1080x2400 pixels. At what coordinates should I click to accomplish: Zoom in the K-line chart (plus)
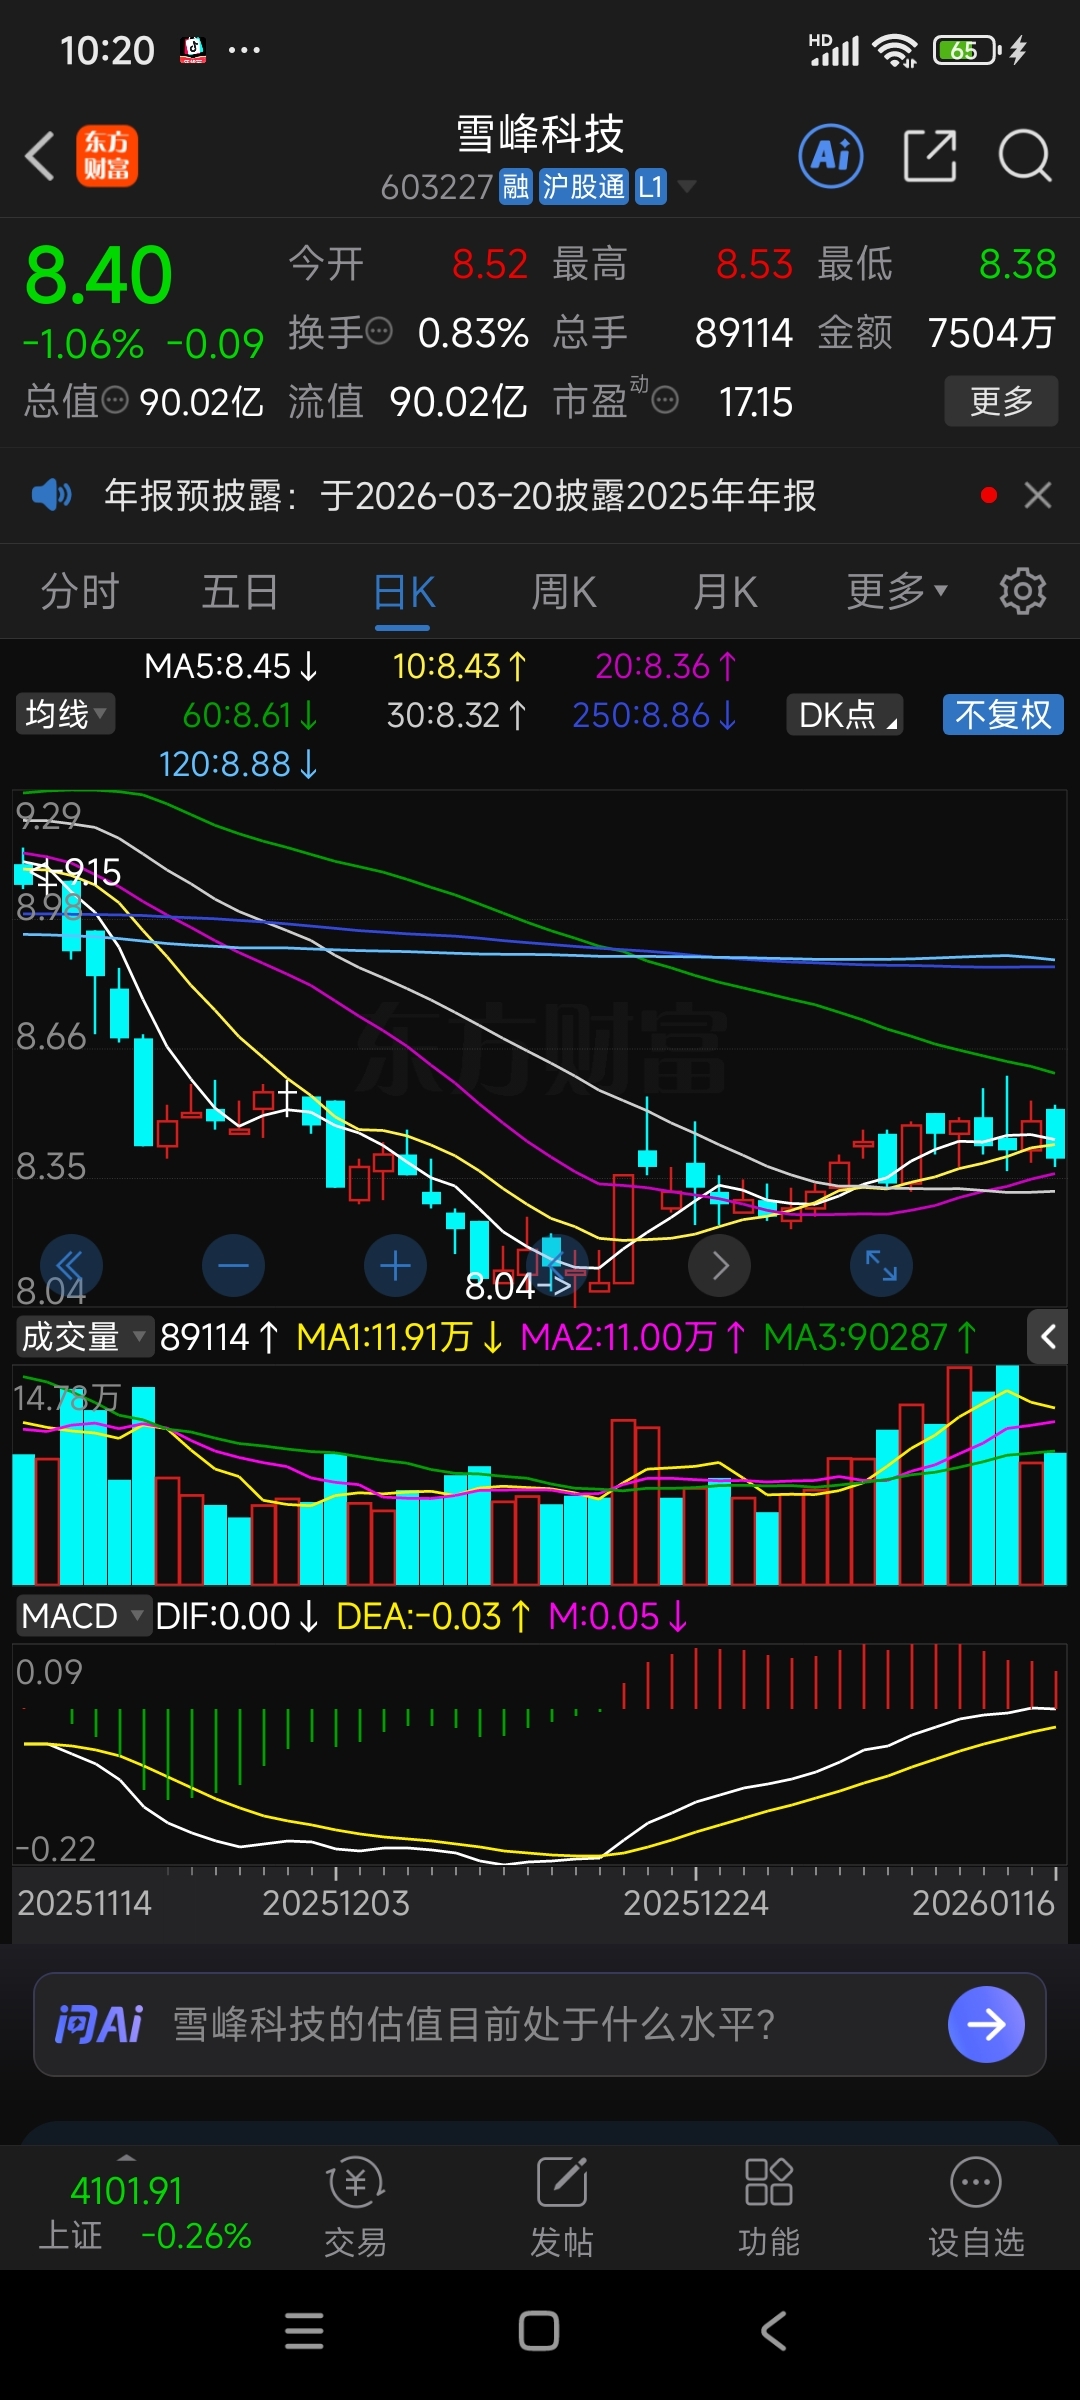[395, 1266]
